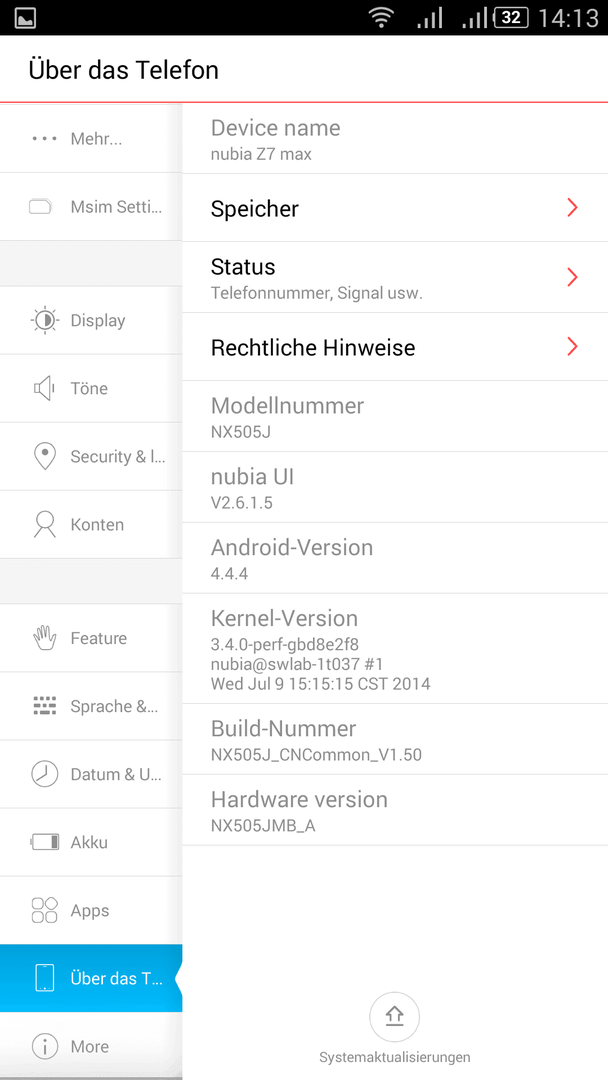Tap the four-squares icon beside Apps
The width and height of the screenshot is (608, 1080).
pos(45,910)
